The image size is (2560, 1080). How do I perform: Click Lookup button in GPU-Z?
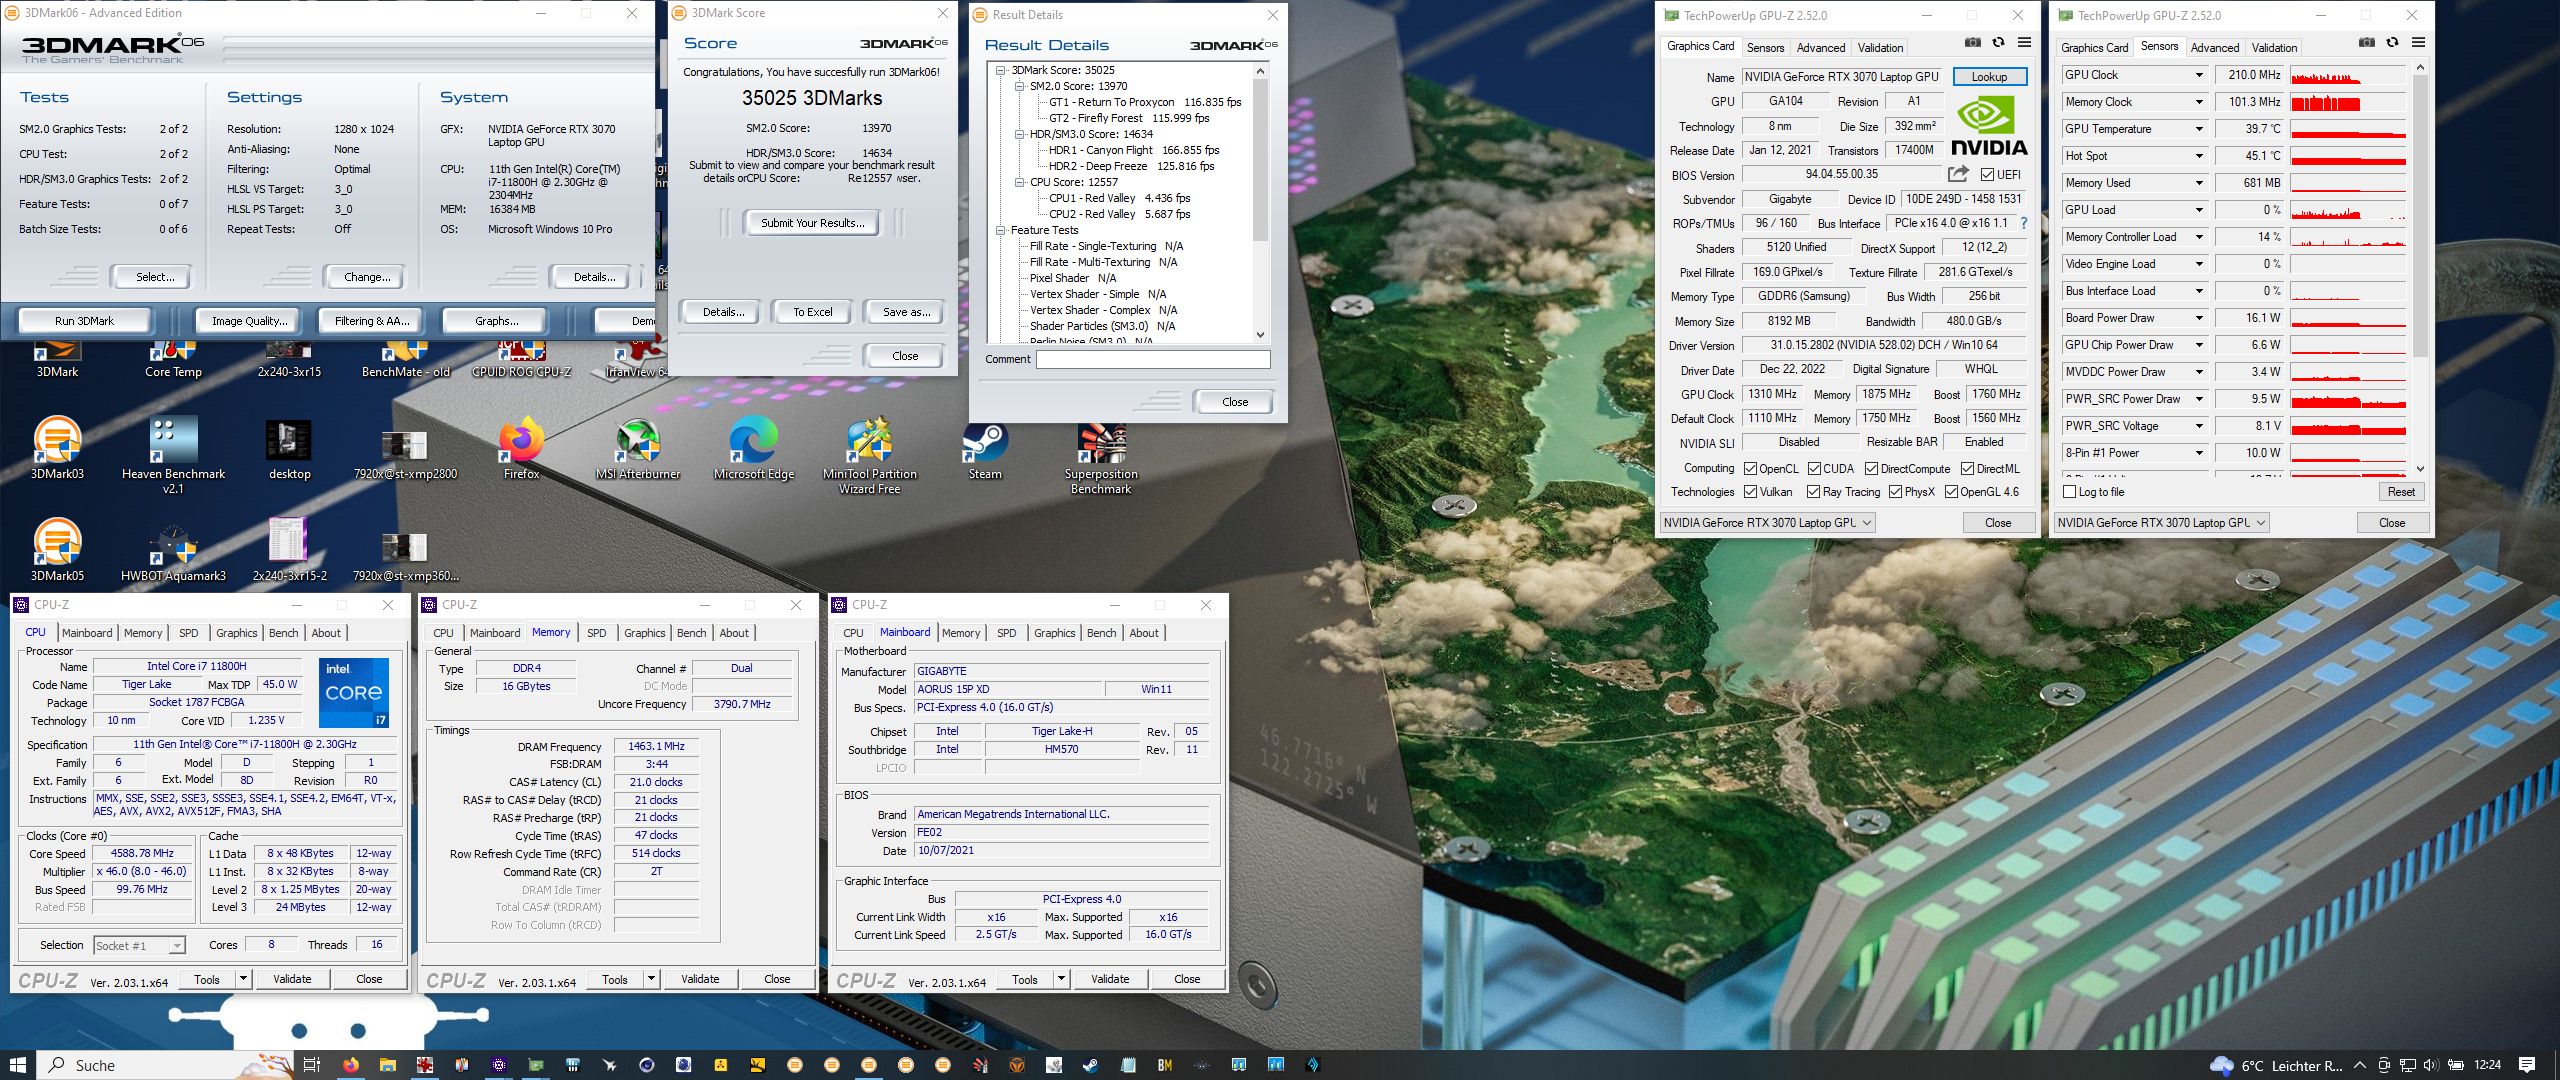point(1989,76)
